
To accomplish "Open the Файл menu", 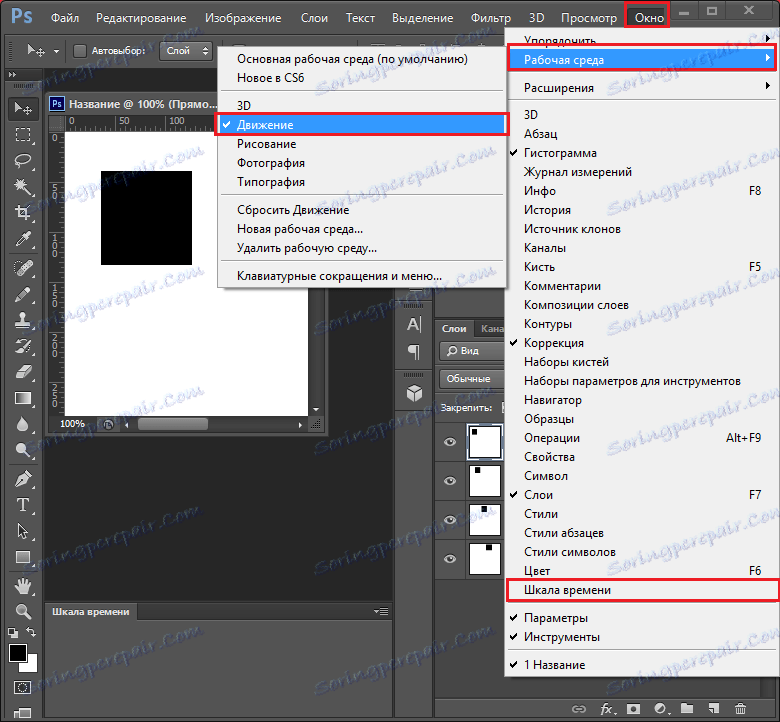I will (x=65, y=18).
